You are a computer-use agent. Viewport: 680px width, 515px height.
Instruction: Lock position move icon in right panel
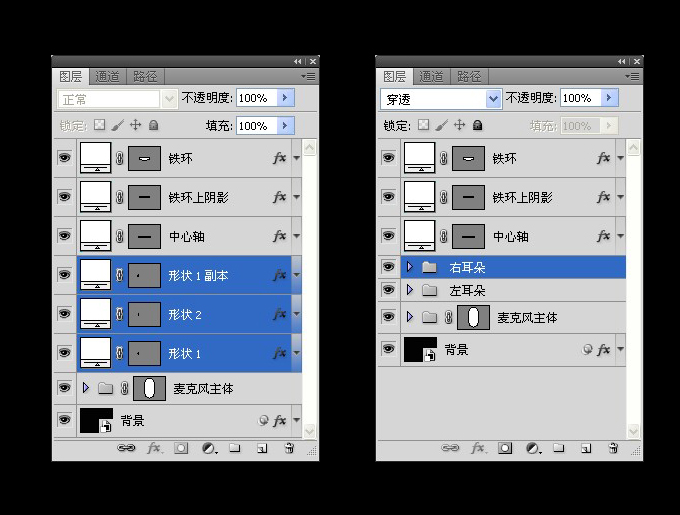(x=460, y=125)
